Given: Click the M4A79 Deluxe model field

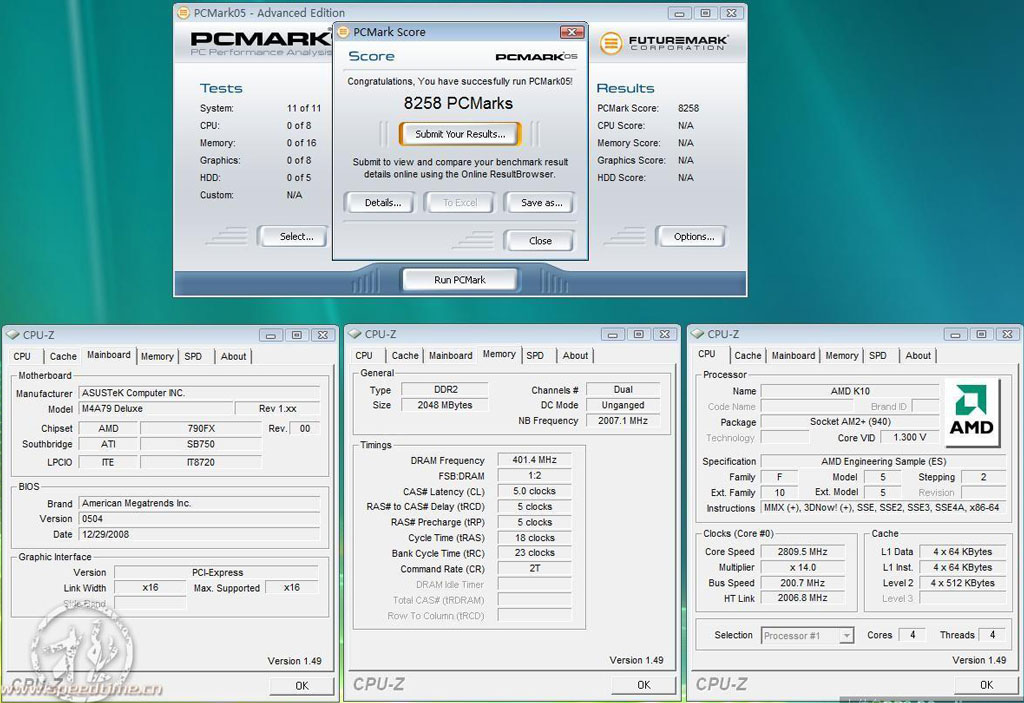Looking at the screenshot, I should coord(155,408).
